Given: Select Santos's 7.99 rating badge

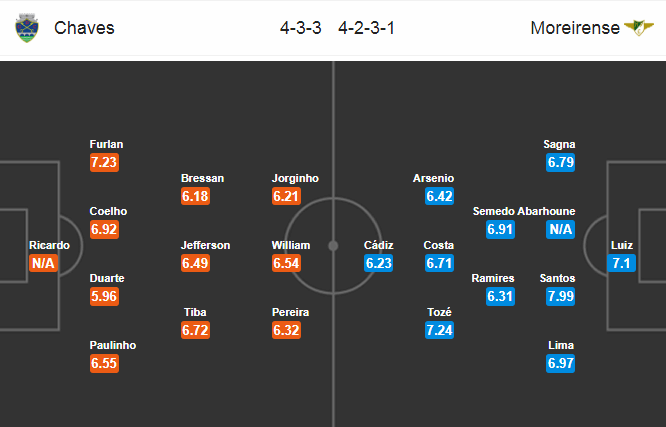Looking at the screenshot, I should pos(561,296).
